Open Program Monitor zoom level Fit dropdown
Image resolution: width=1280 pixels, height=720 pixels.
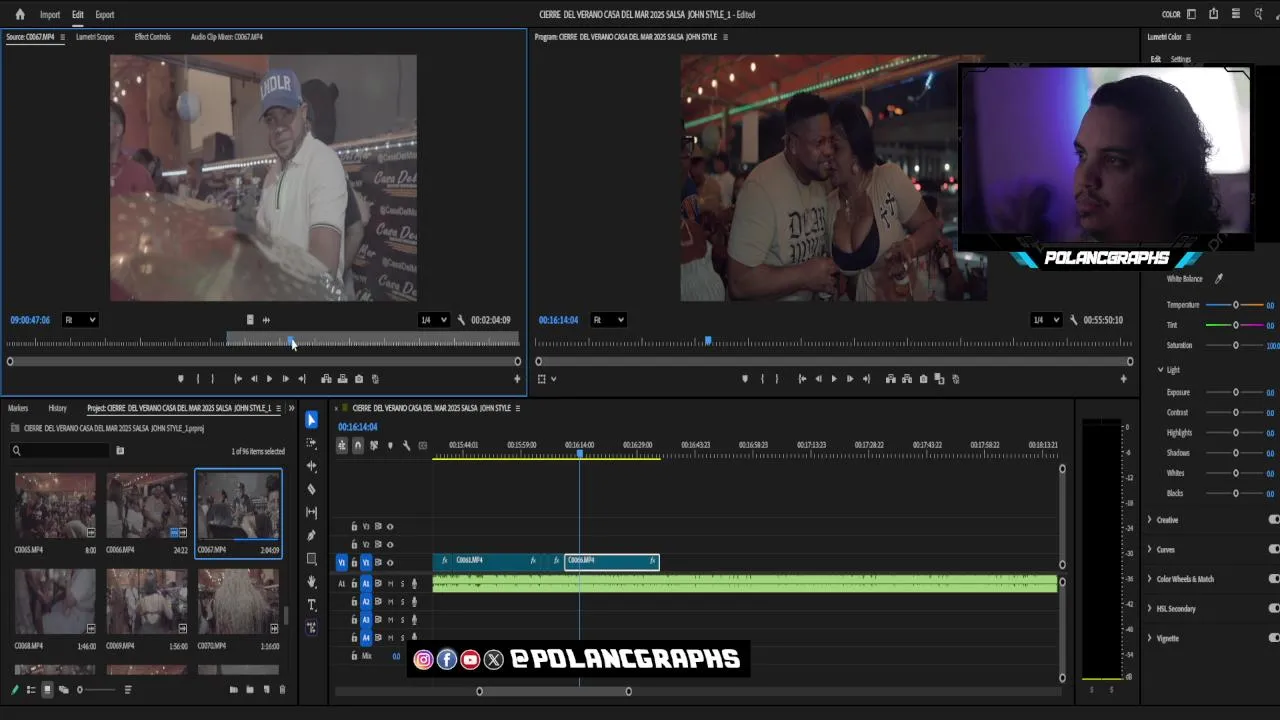click(x=608, y=320)
